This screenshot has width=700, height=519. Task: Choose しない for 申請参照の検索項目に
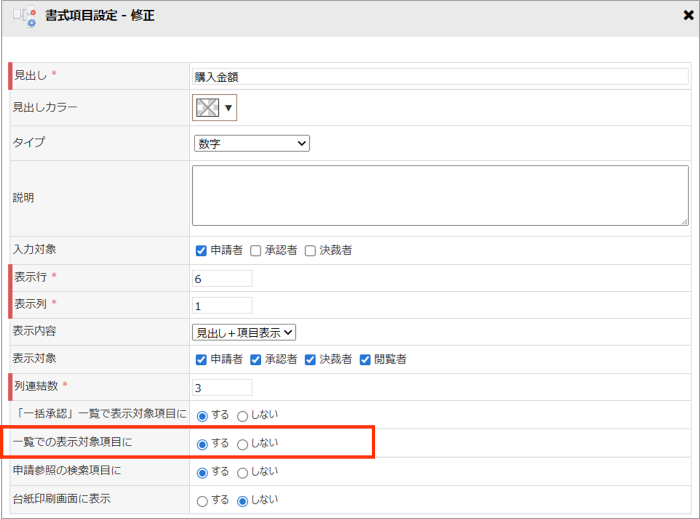point(243,472)
